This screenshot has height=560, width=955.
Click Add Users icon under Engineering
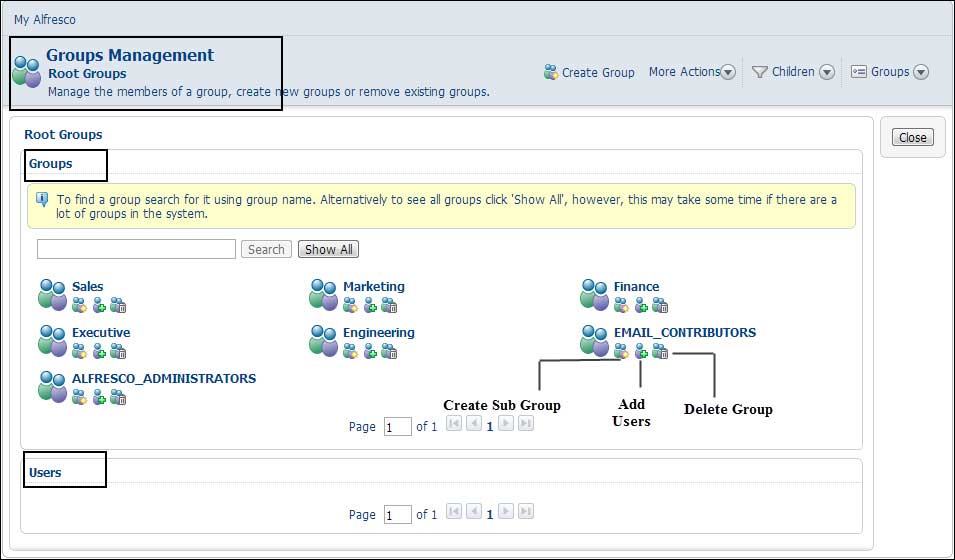click(370, 352)
